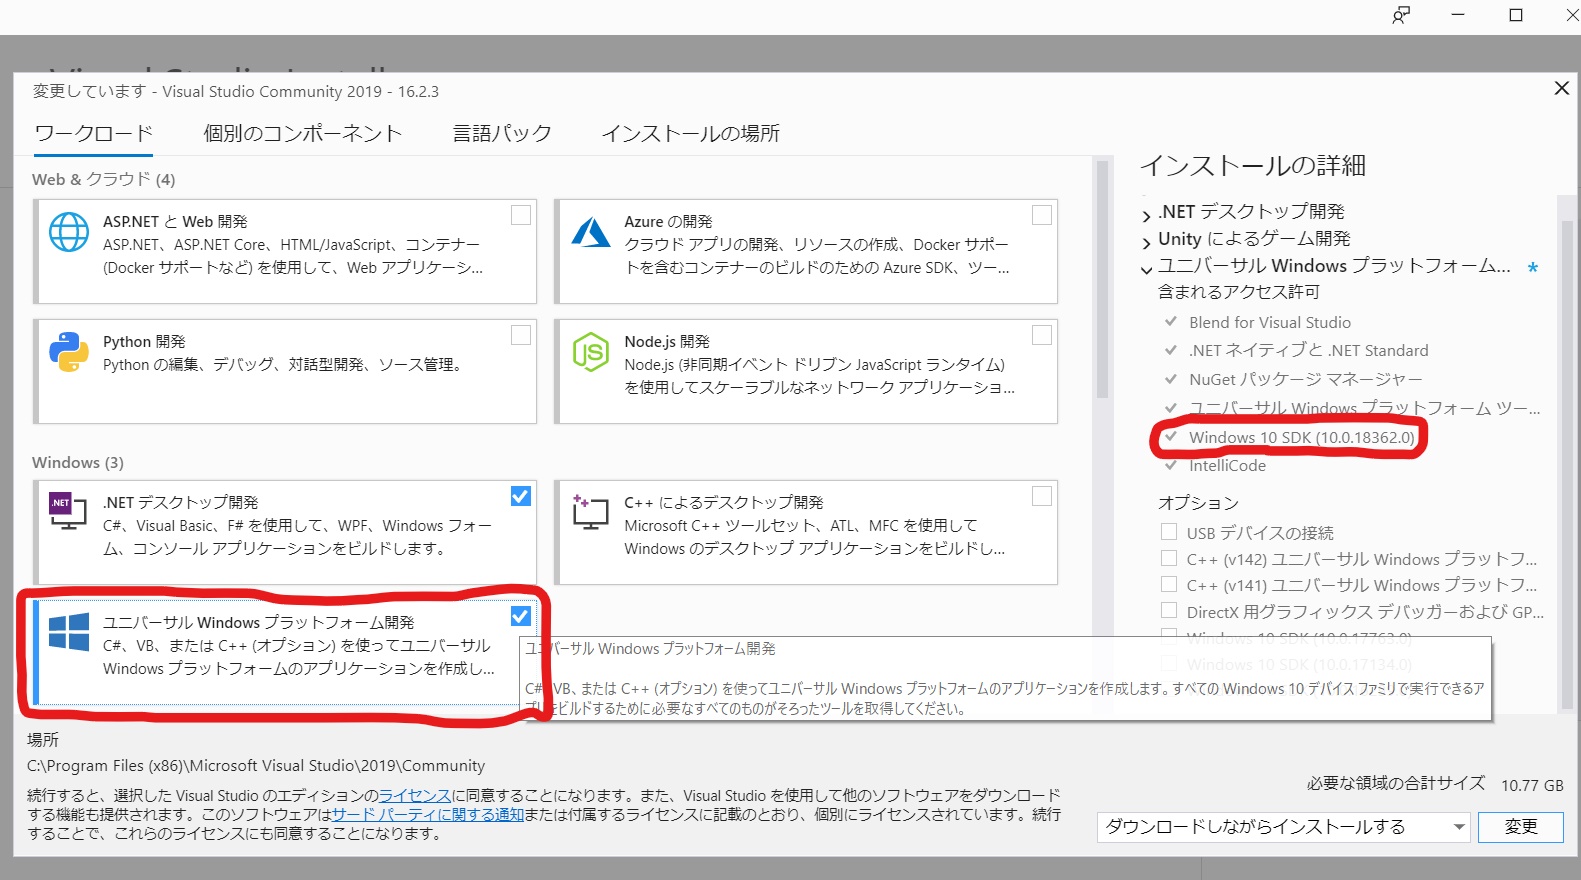Click the 変更 button
Image resolution: width=1581 pixels, height=880 pixels.
click(1521, 827)
